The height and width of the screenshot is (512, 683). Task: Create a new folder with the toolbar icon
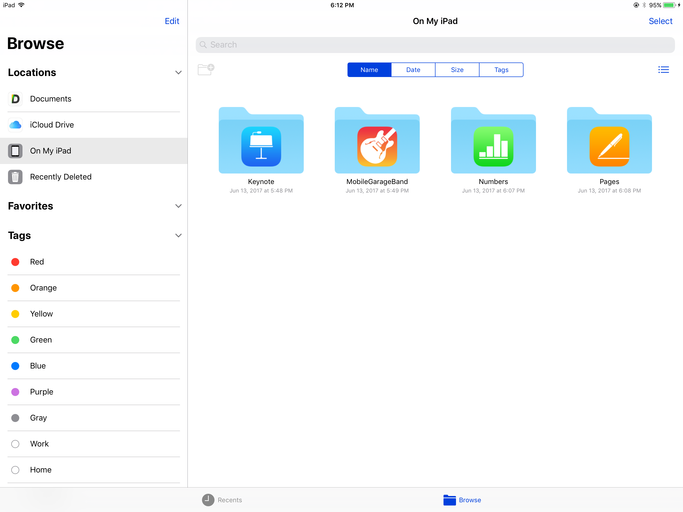206,69
